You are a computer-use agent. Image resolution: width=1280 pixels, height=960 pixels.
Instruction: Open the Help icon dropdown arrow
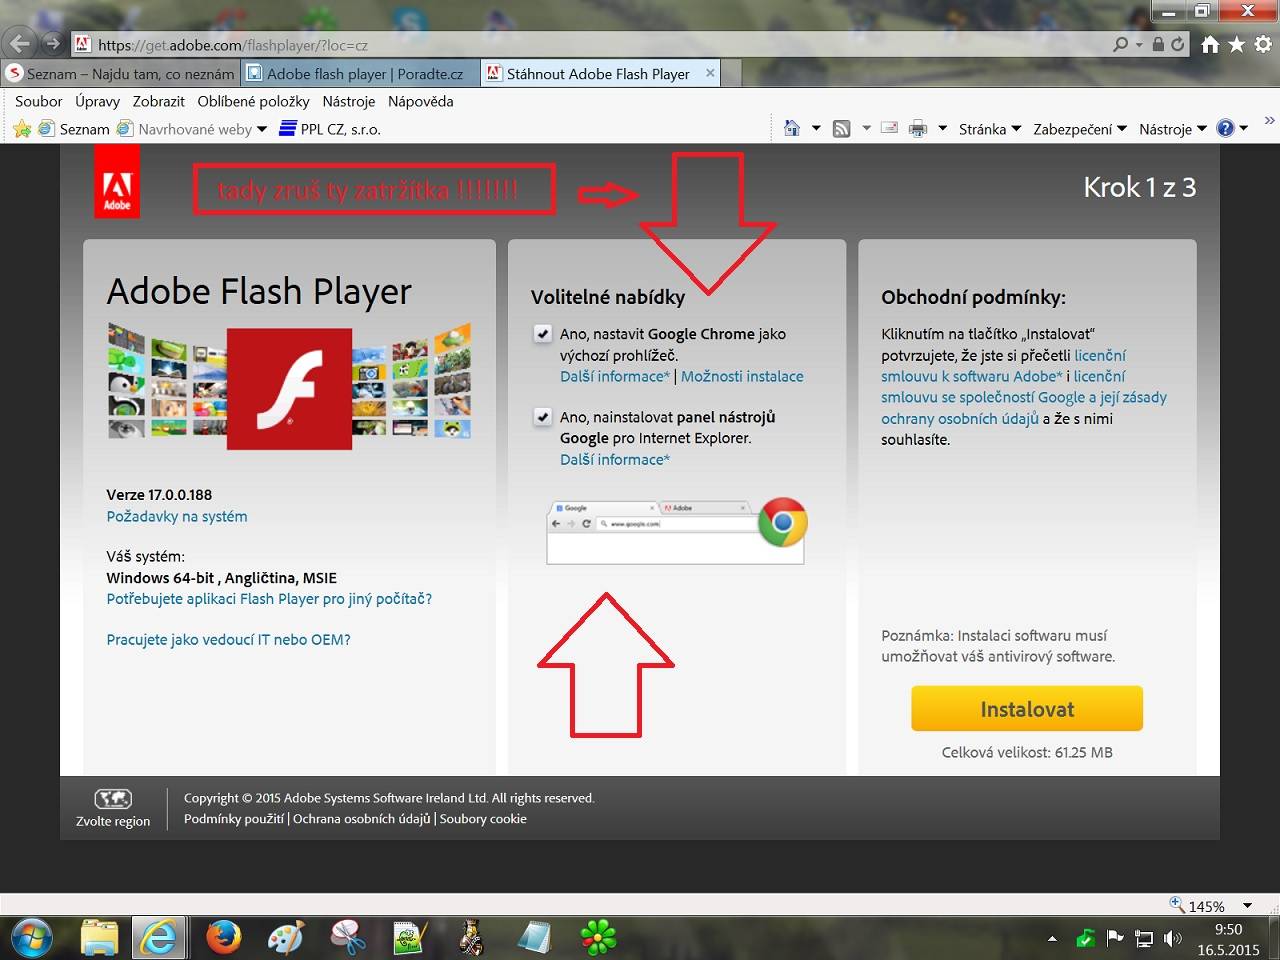1244,128
